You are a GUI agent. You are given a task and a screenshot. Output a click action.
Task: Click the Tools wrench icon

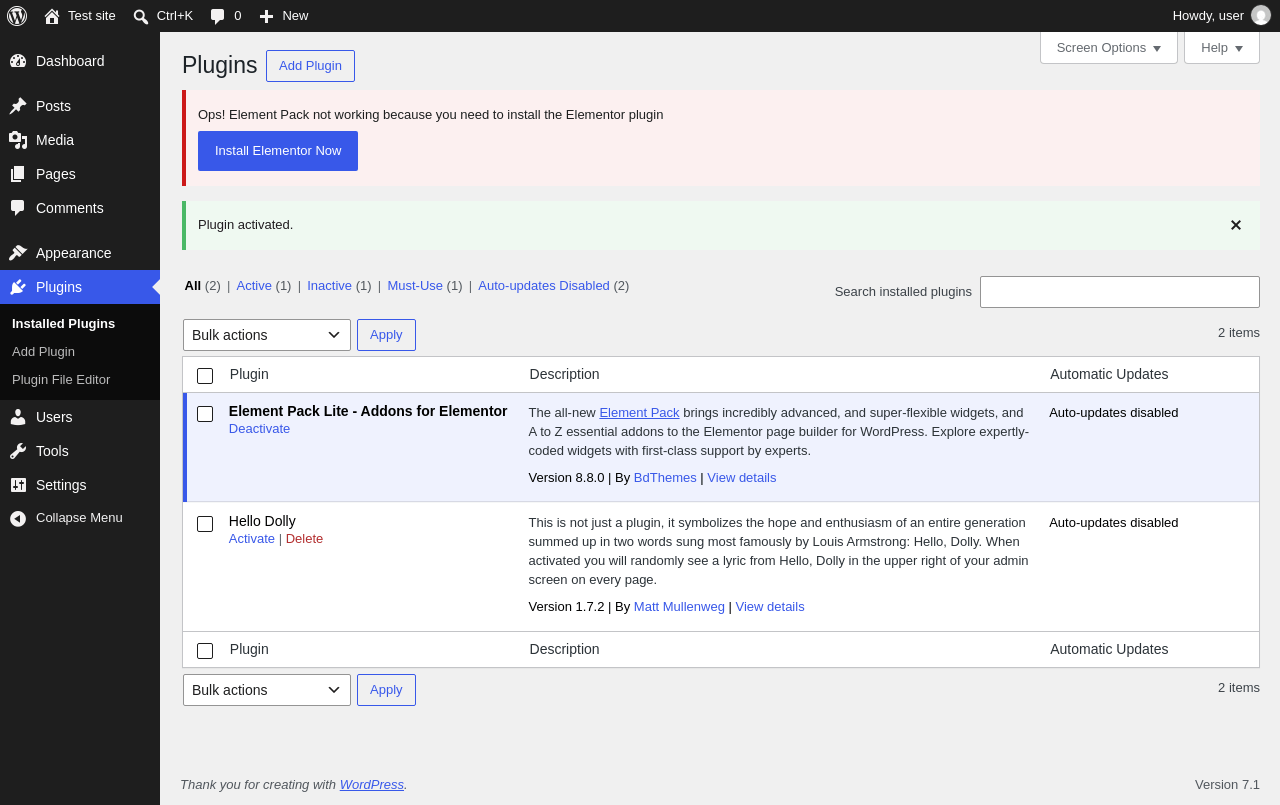click(x=18, y=451)
